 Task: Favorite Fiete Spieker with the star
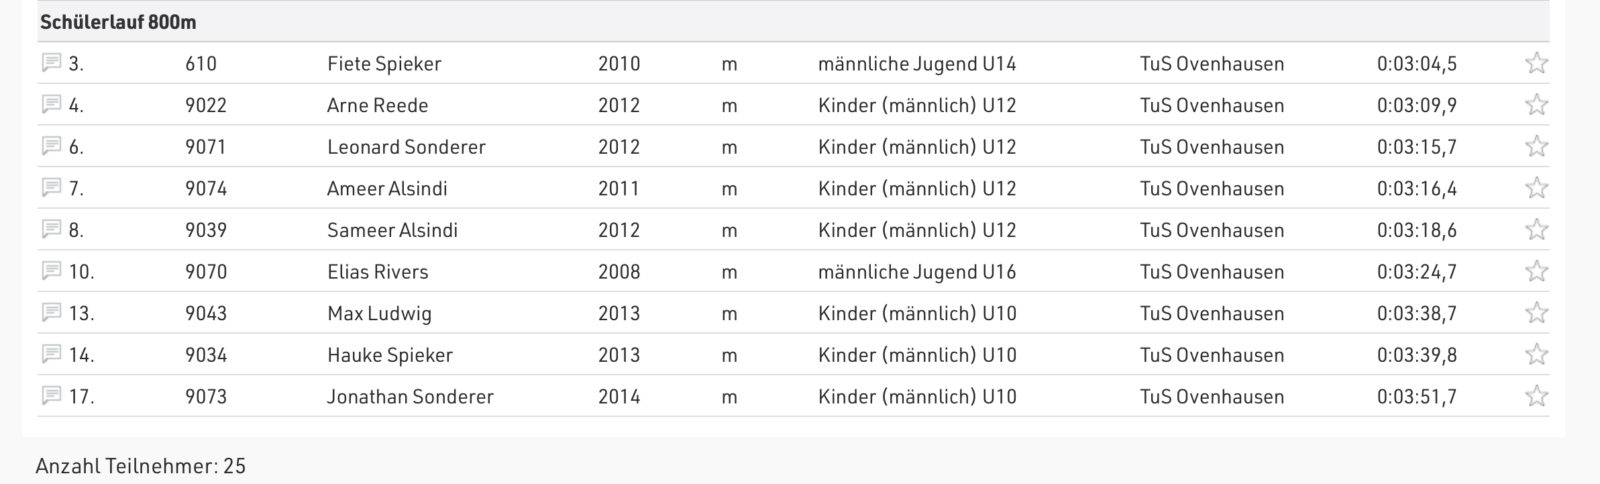[x=1537, y=63]
